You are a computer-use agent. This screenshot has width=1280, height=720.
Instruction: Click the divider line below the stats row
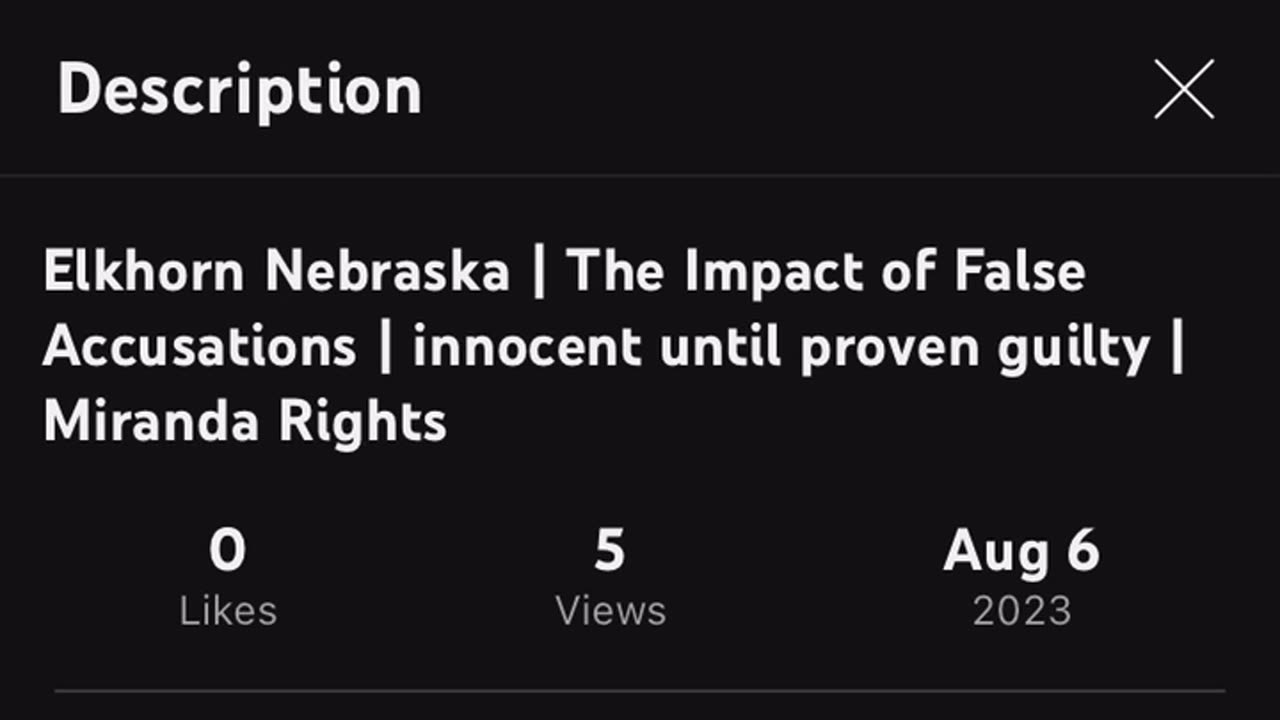[x=640, y=690]
